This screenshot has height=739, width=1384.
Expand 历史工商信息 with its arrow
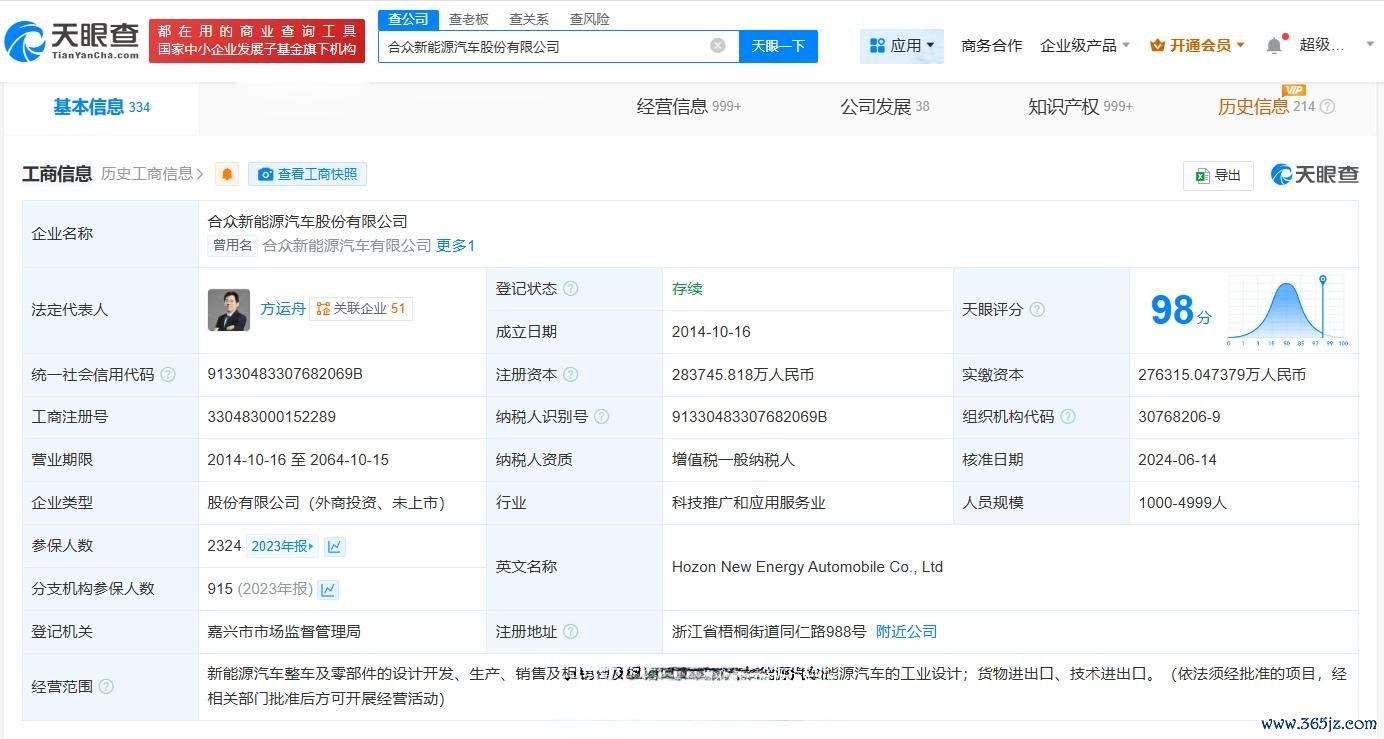[x=152, y=174]
